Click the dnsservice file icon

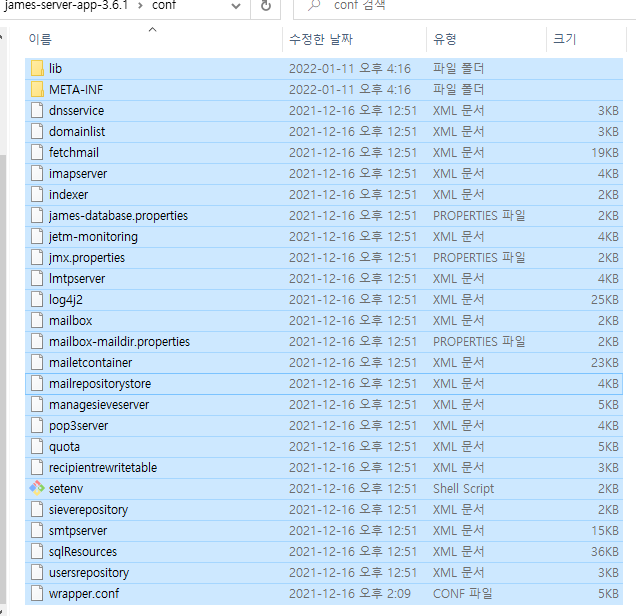click(37, 111)
